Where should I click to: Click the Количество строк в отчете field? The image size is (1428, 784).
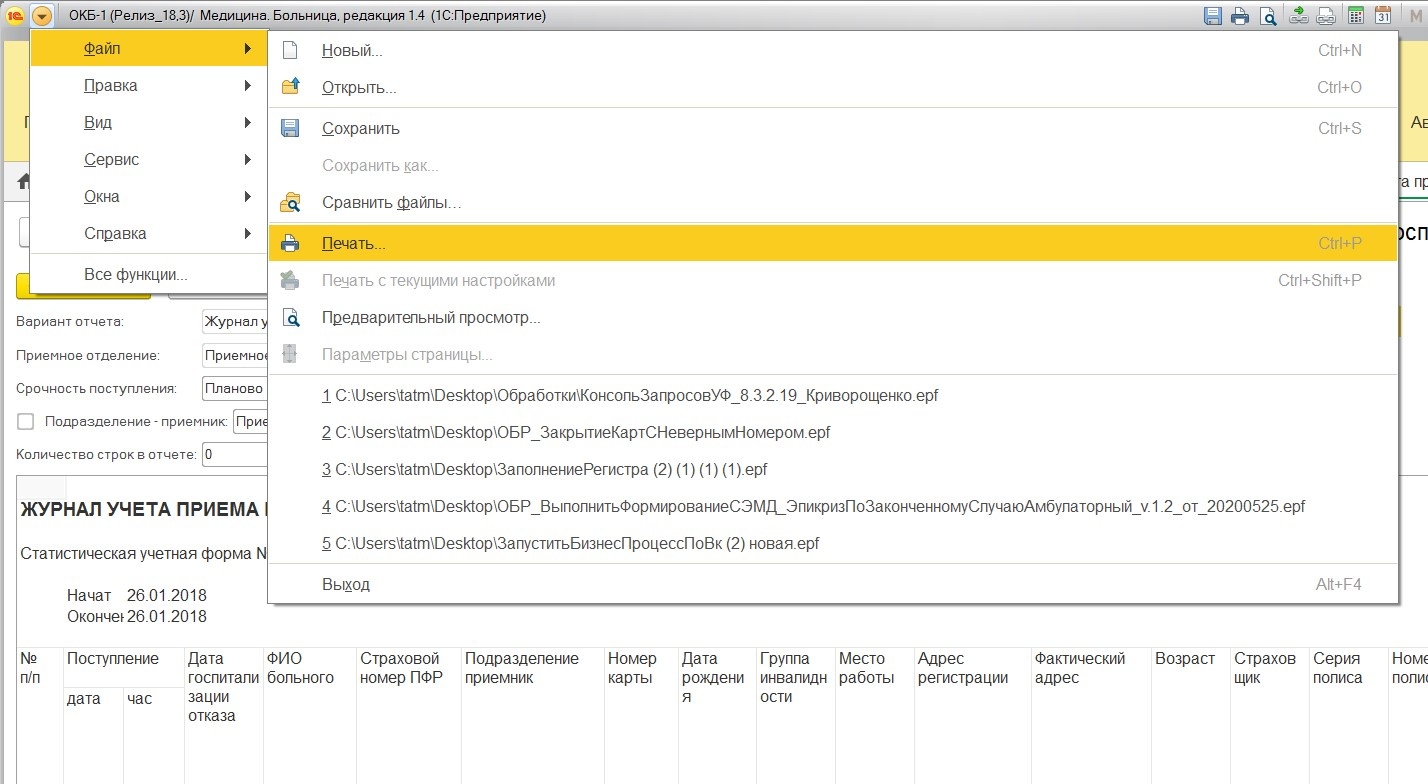234,454
